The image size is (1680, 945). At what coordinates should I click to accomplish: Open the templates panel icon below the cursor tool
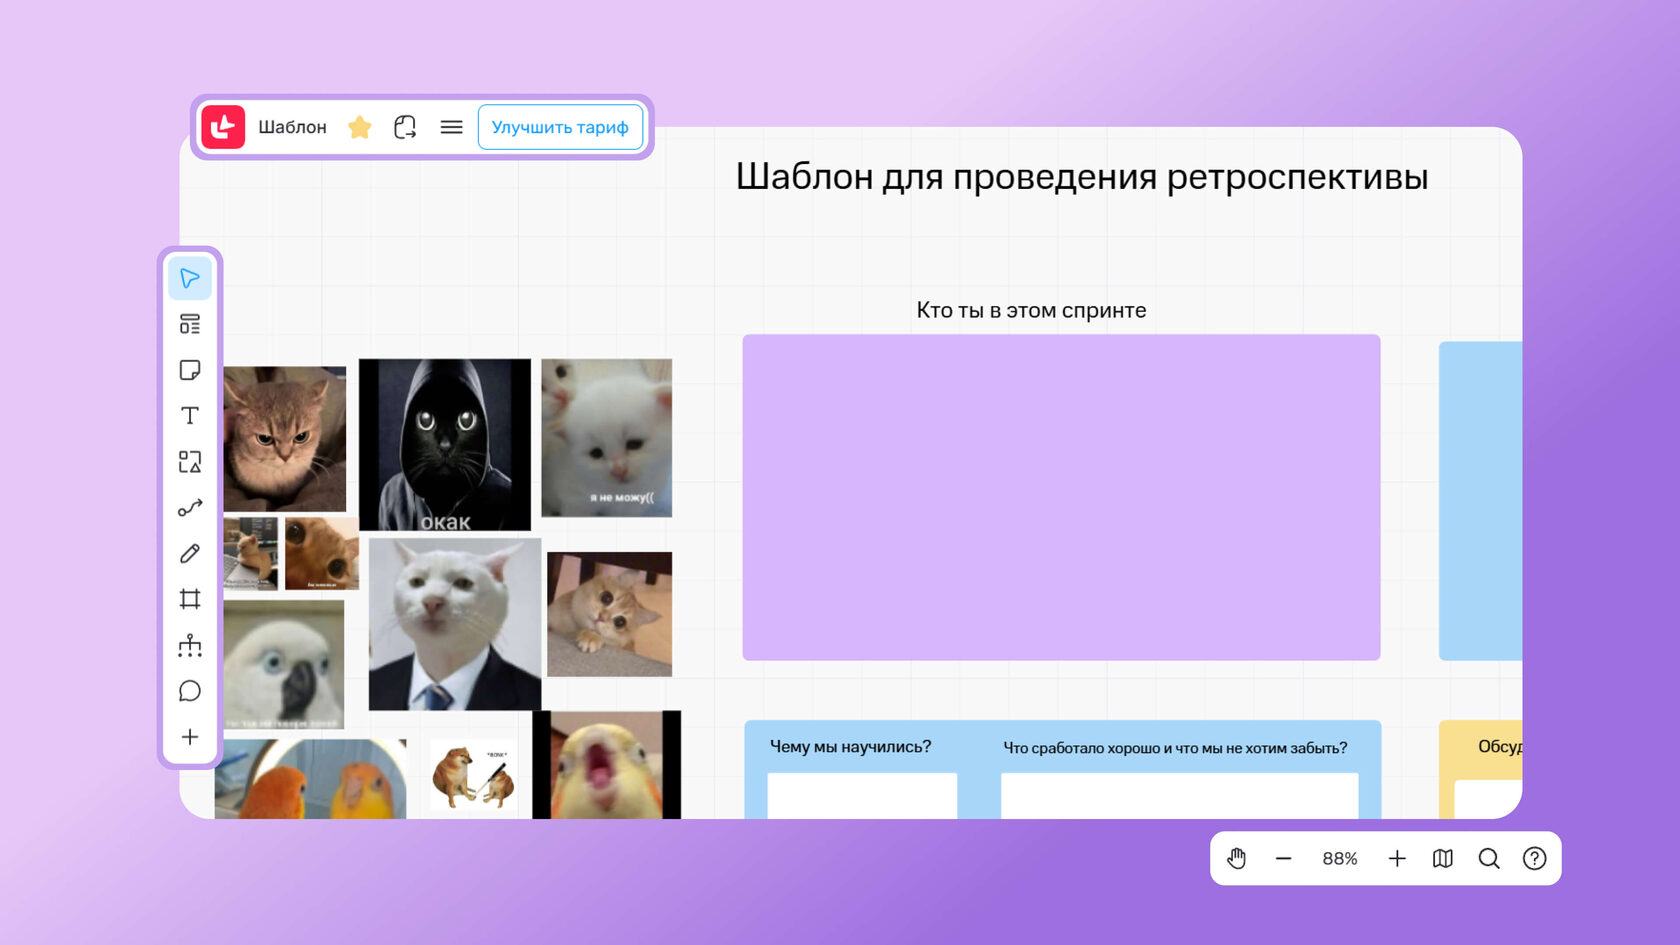(189, 324)
